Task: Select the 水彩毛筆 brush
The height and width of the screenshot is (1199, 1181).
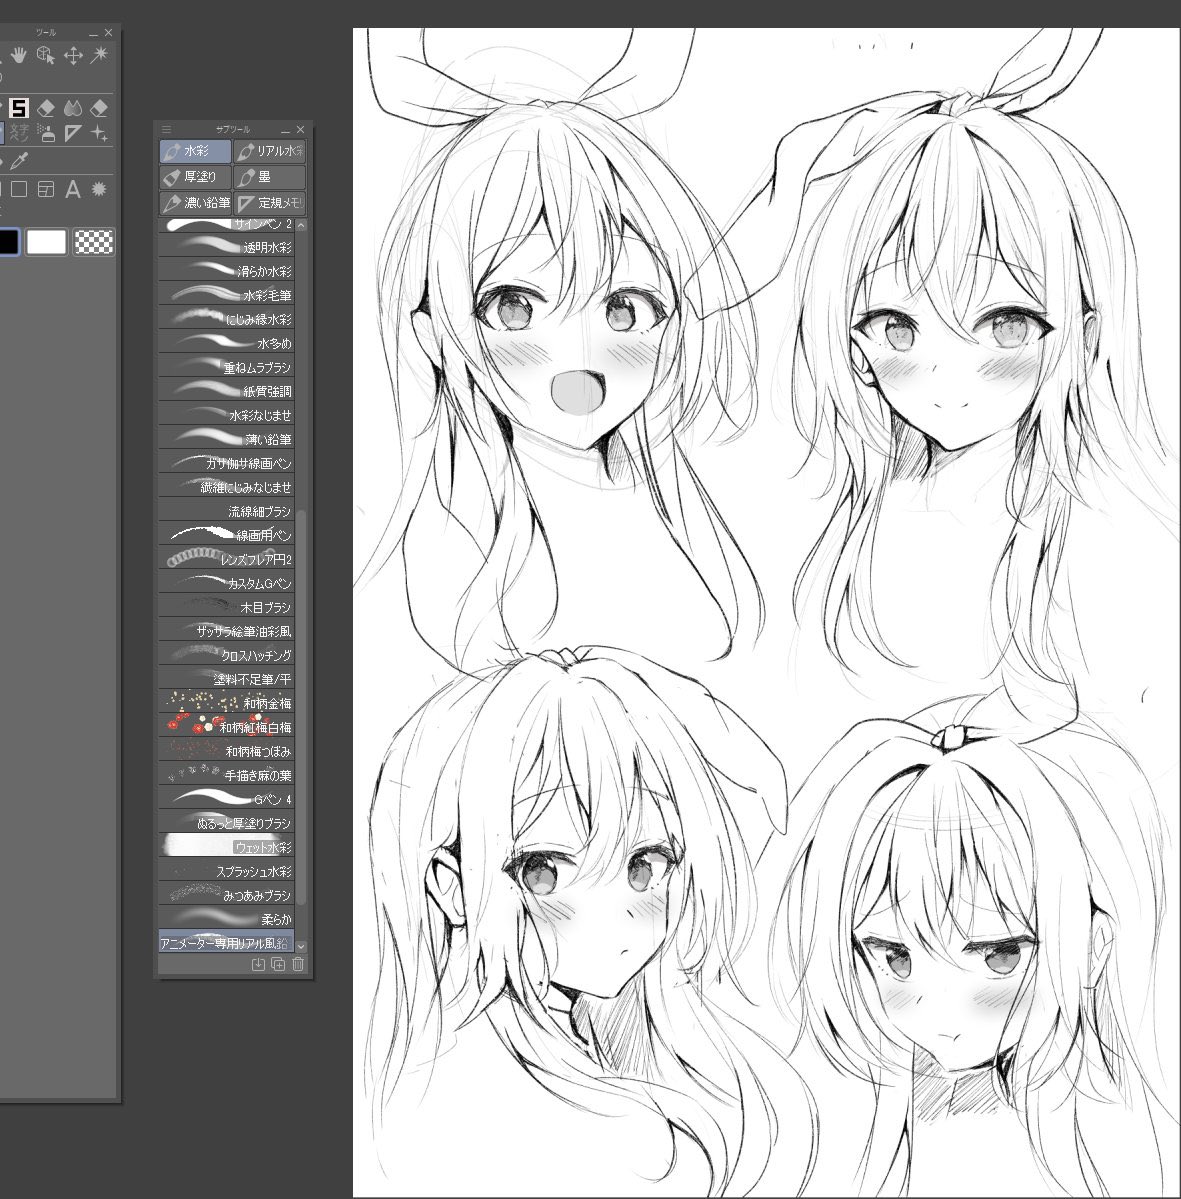Action: click(x=226, y=295)
